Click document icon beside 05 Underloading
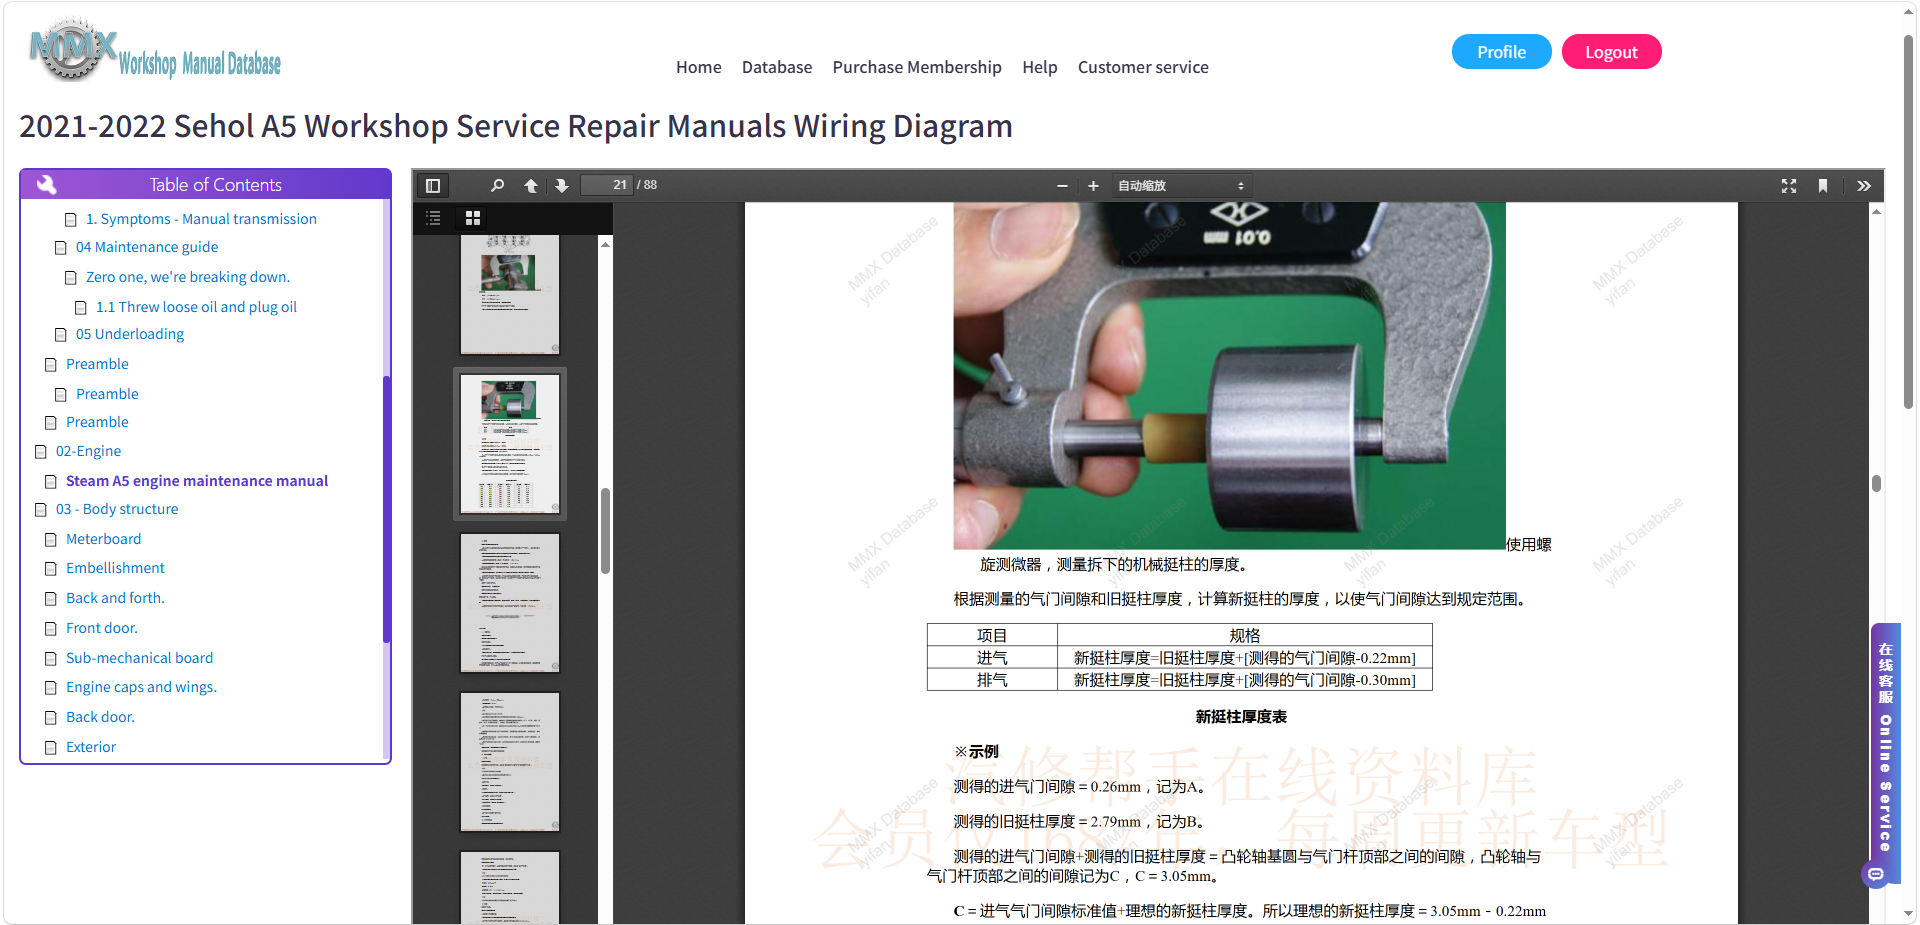 pyautogui.click(x=61, y=335)
